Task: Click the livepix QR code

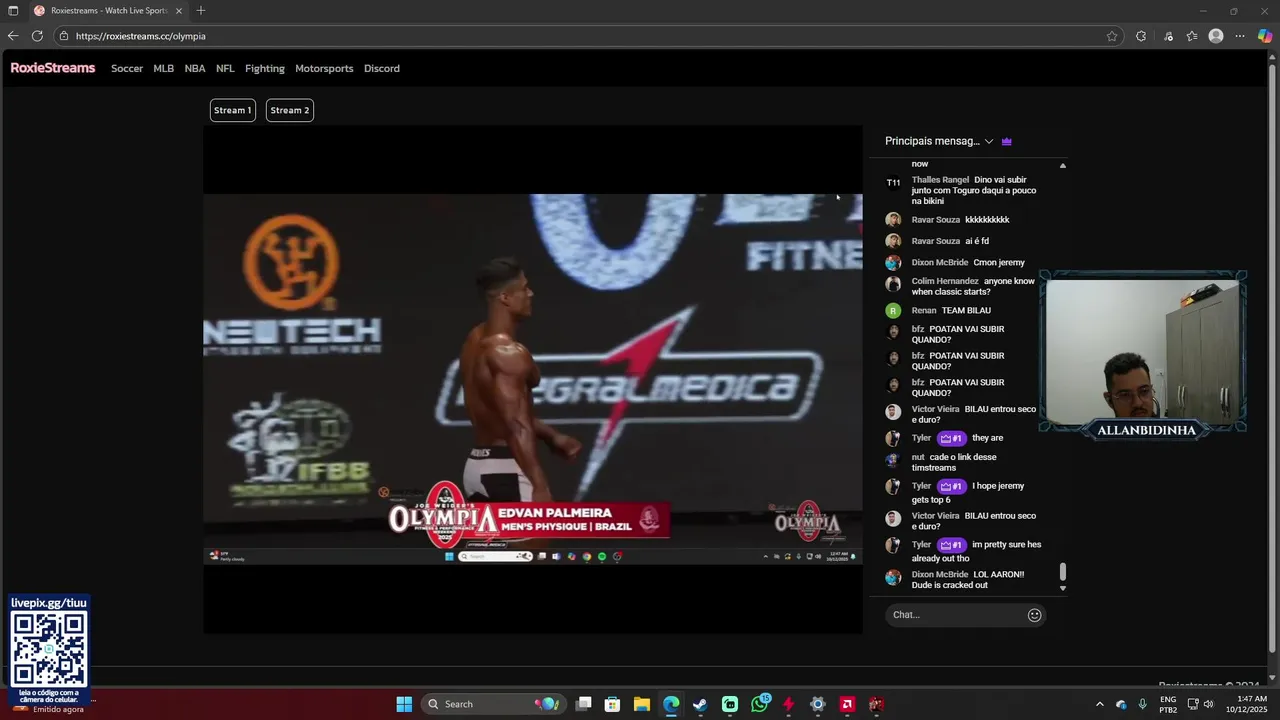Action: coord(49,648)
